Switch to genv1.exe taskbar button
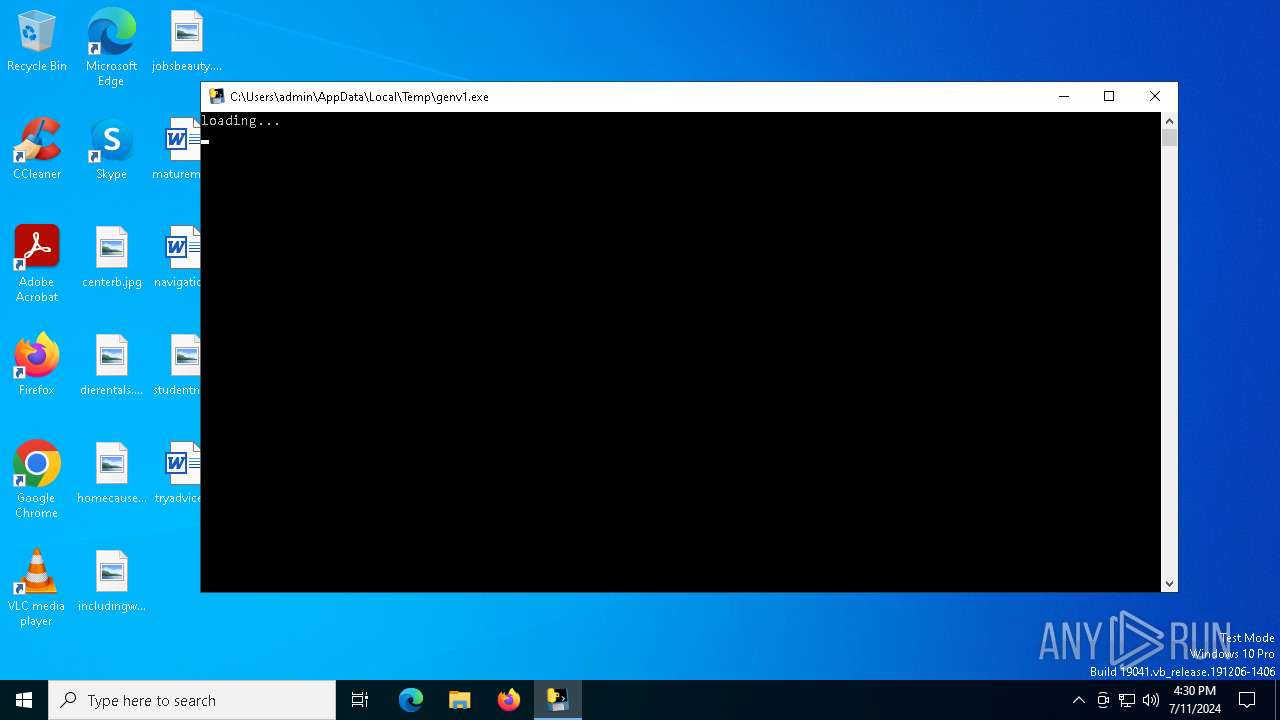 pyautogui.click(x=558, y=700)
